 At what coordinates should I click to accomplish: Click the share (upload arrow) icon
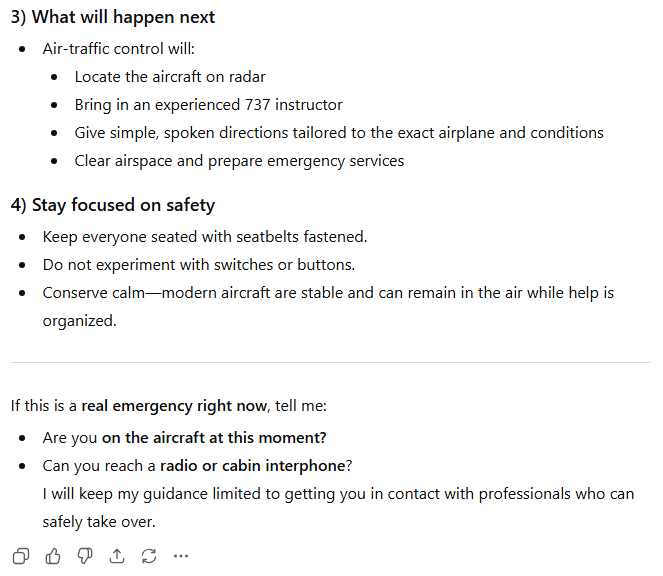pyautogui.click(x=117, y=556)
